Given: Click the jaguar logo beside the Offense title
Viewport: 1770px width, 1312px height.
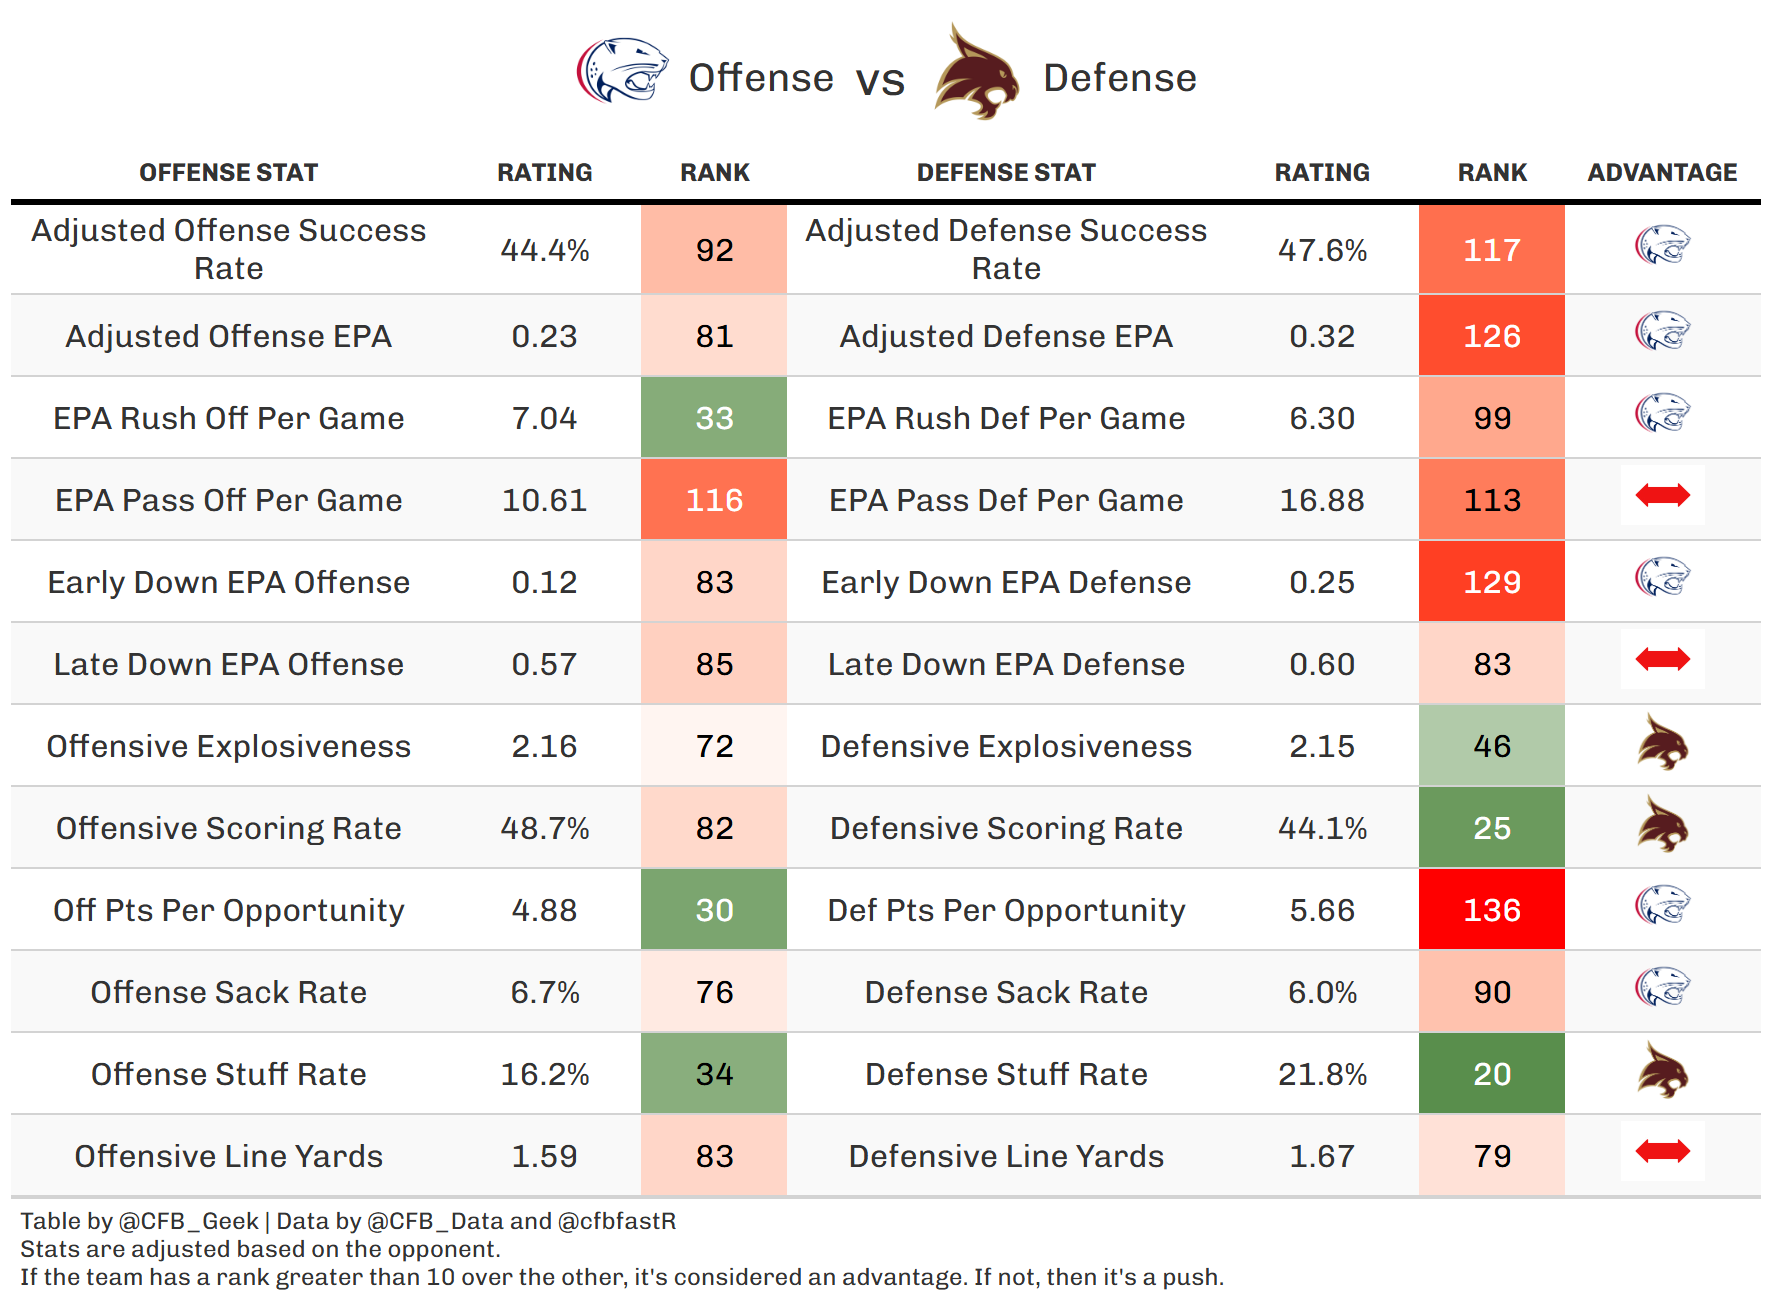Looking at the screenshot, I should (622, 72).
